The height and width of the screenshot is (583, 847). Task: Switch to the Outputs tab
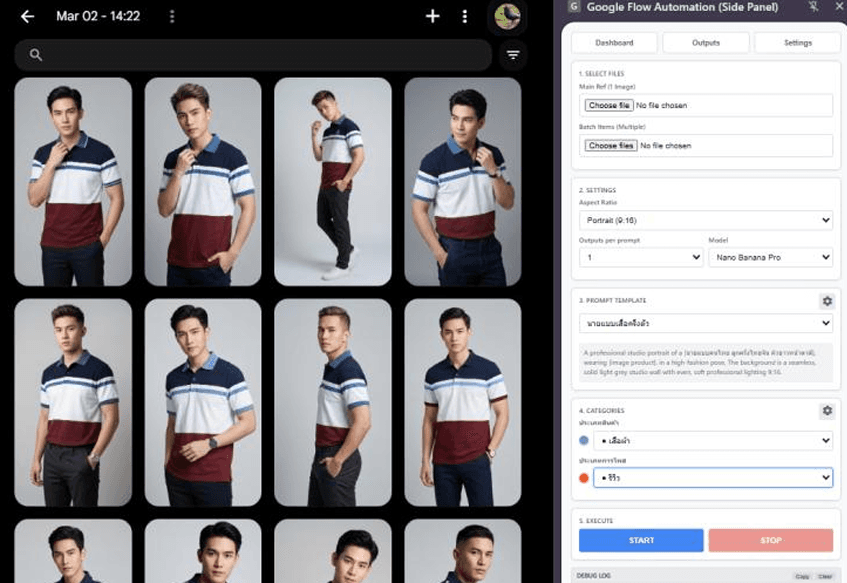706,43
